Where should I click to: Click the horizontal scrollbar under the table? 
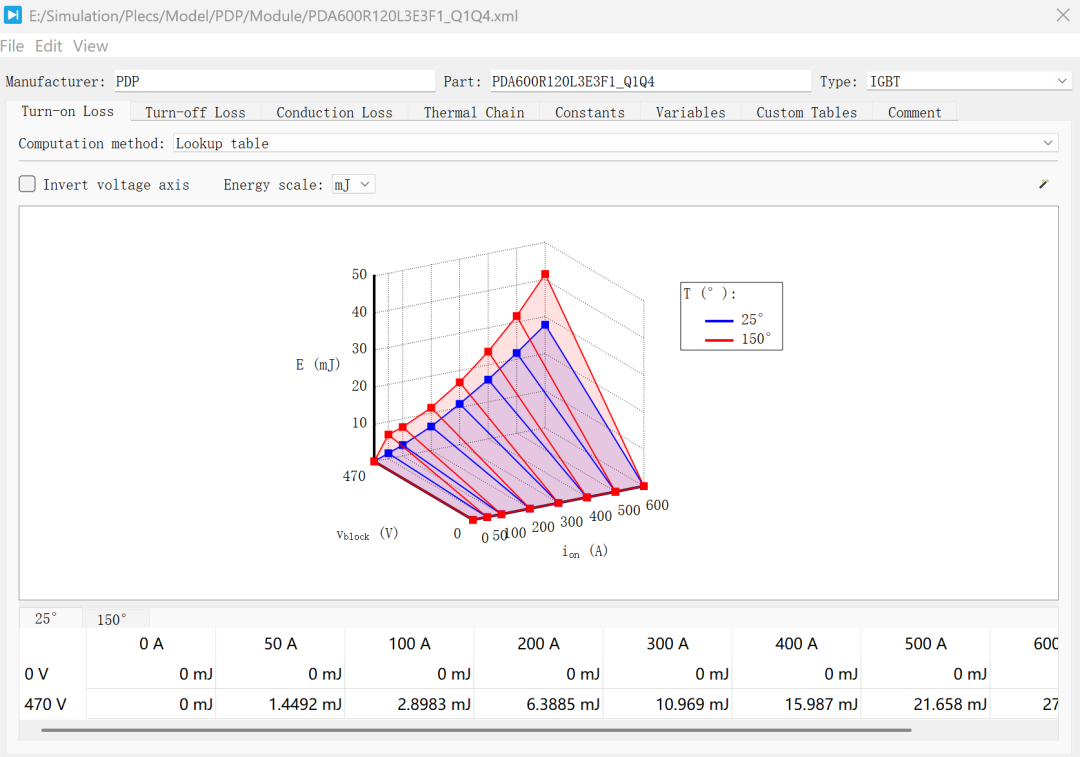tap(476, 729)
